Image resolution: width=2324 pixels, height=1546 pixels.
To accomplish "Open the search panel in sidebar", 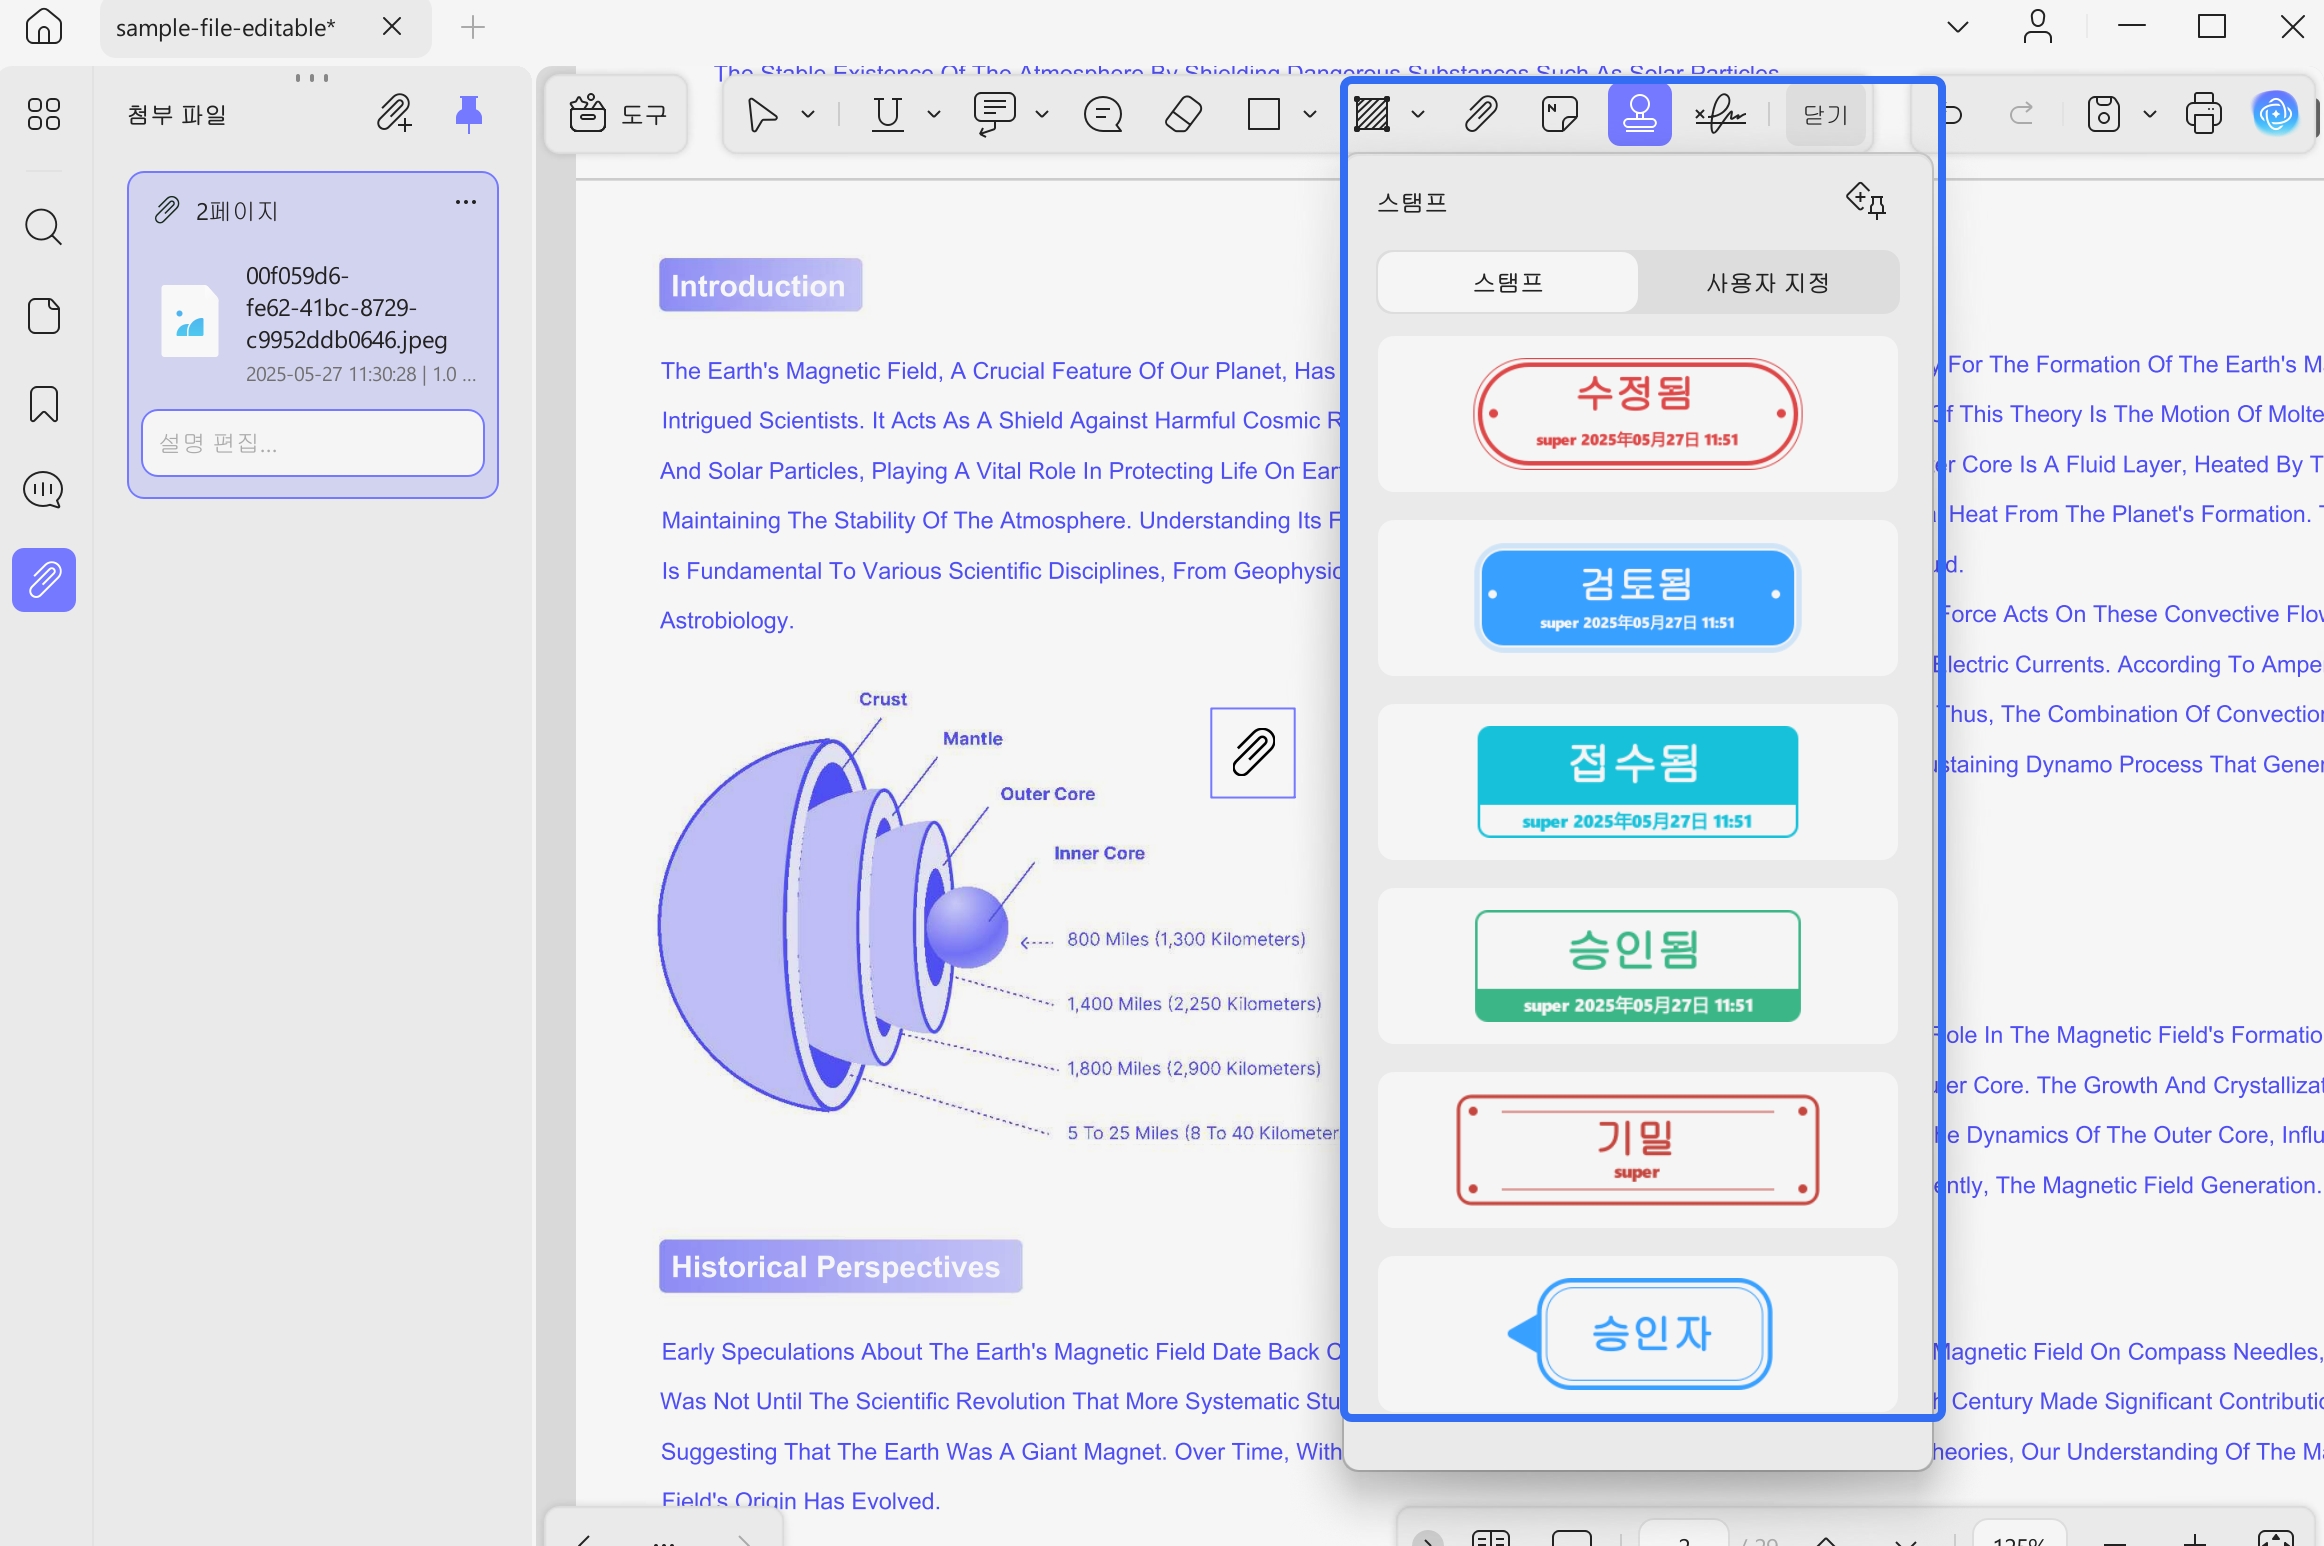I will 44,227.
